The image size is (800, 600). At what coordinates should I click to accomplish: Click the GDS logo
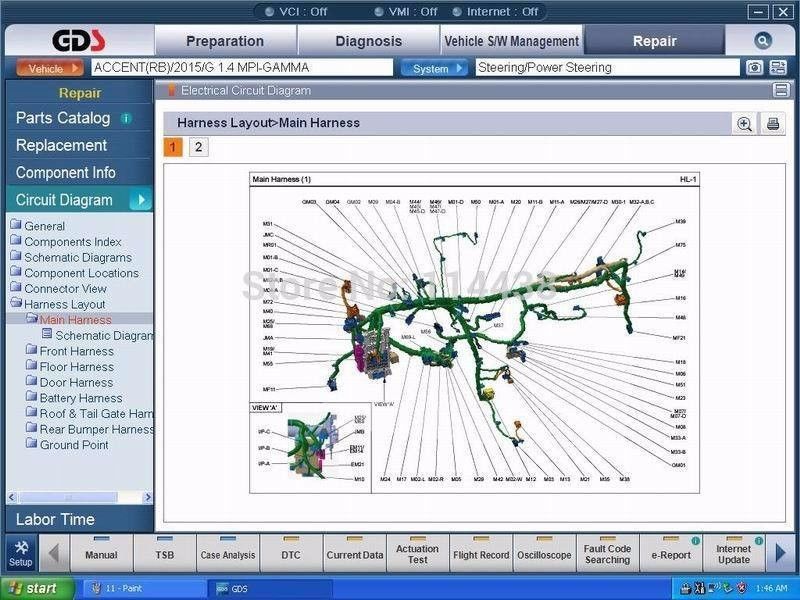point(79,41)
